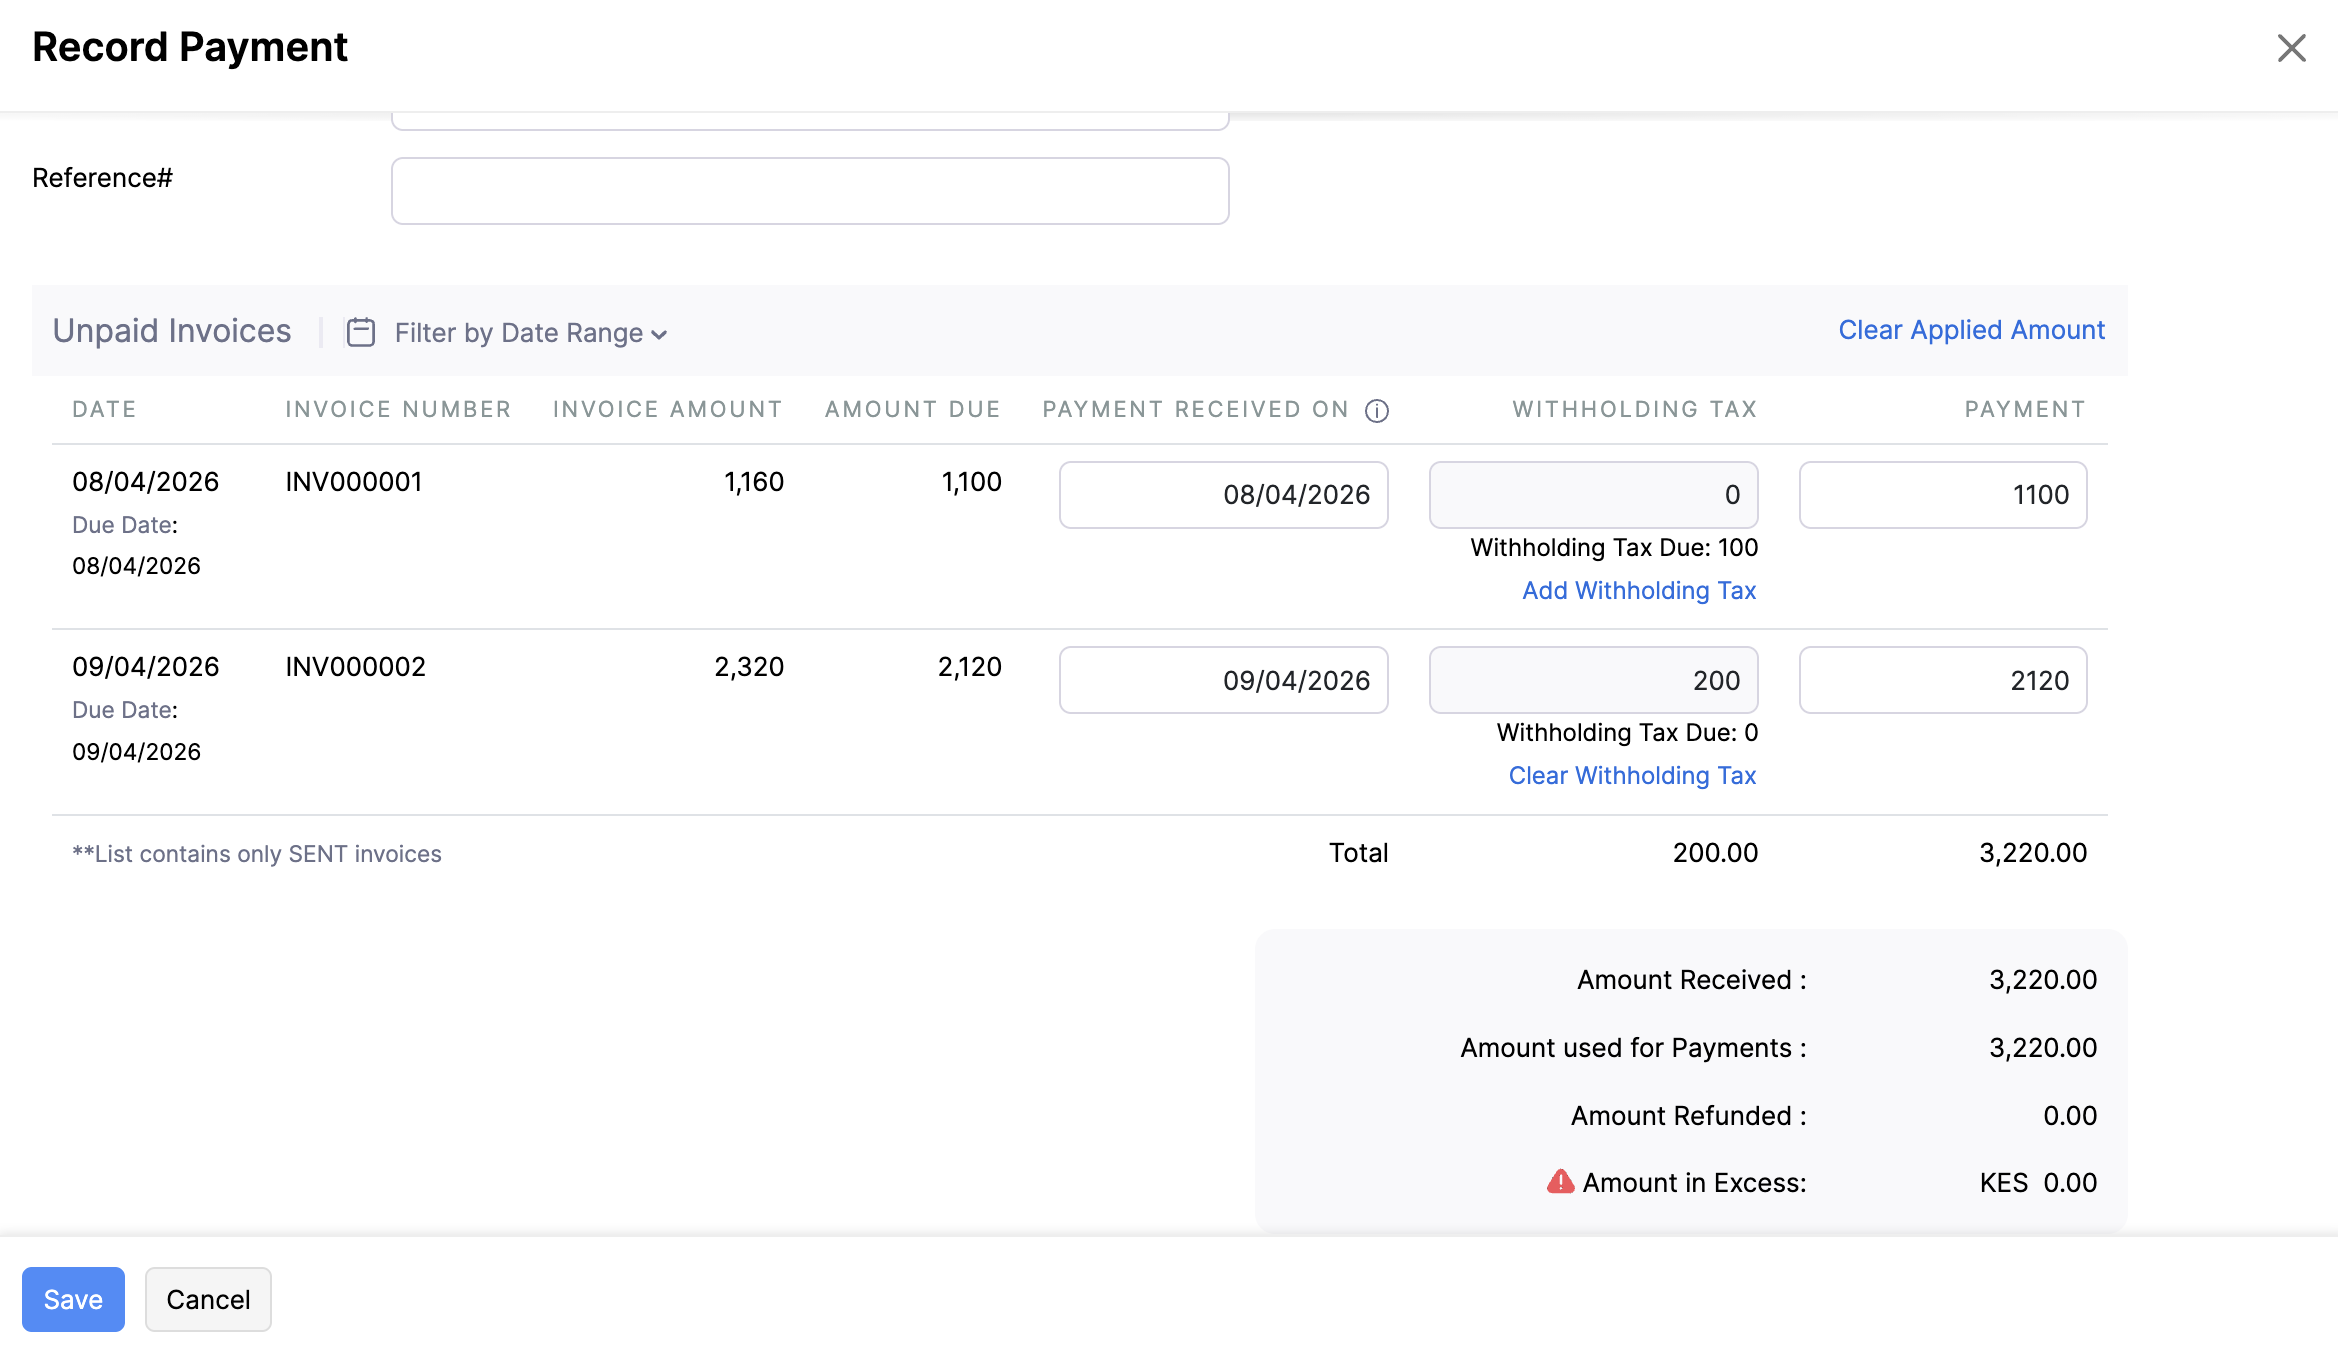Edit payment received date for INV000002

click(x=1224, y=680)
